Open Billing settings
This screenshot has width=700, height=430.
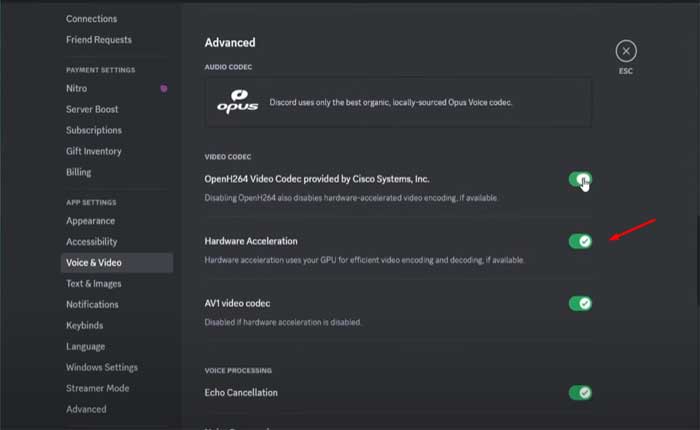click(78, 172)
